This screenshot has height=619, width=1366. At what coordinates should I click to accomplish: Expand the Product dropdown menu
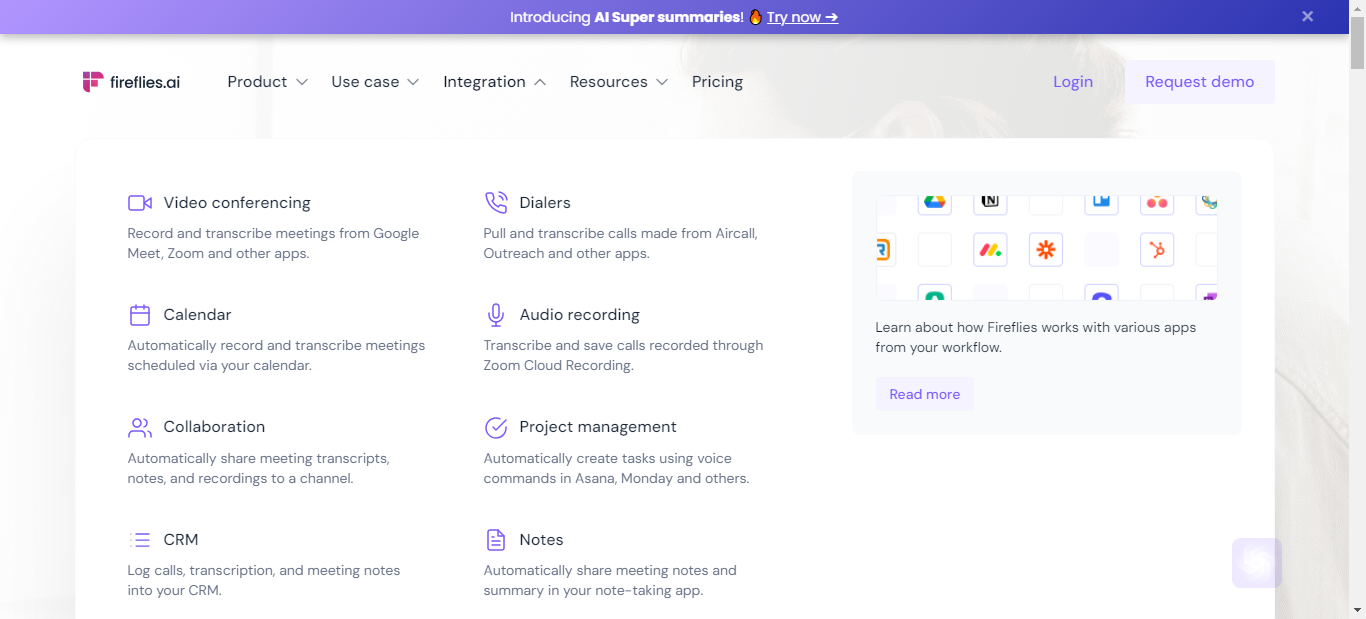pyautogui.click(x=267, y=82)
